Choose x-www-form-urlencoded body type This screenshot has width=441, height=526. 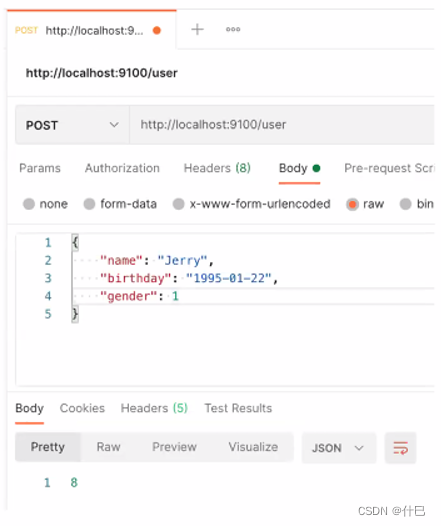tap(178, 204)
